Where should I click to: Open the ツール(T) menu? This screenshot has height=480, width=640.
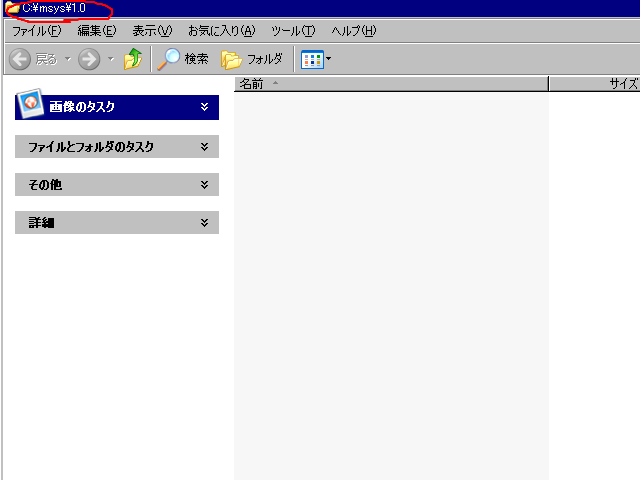point(293,31)
